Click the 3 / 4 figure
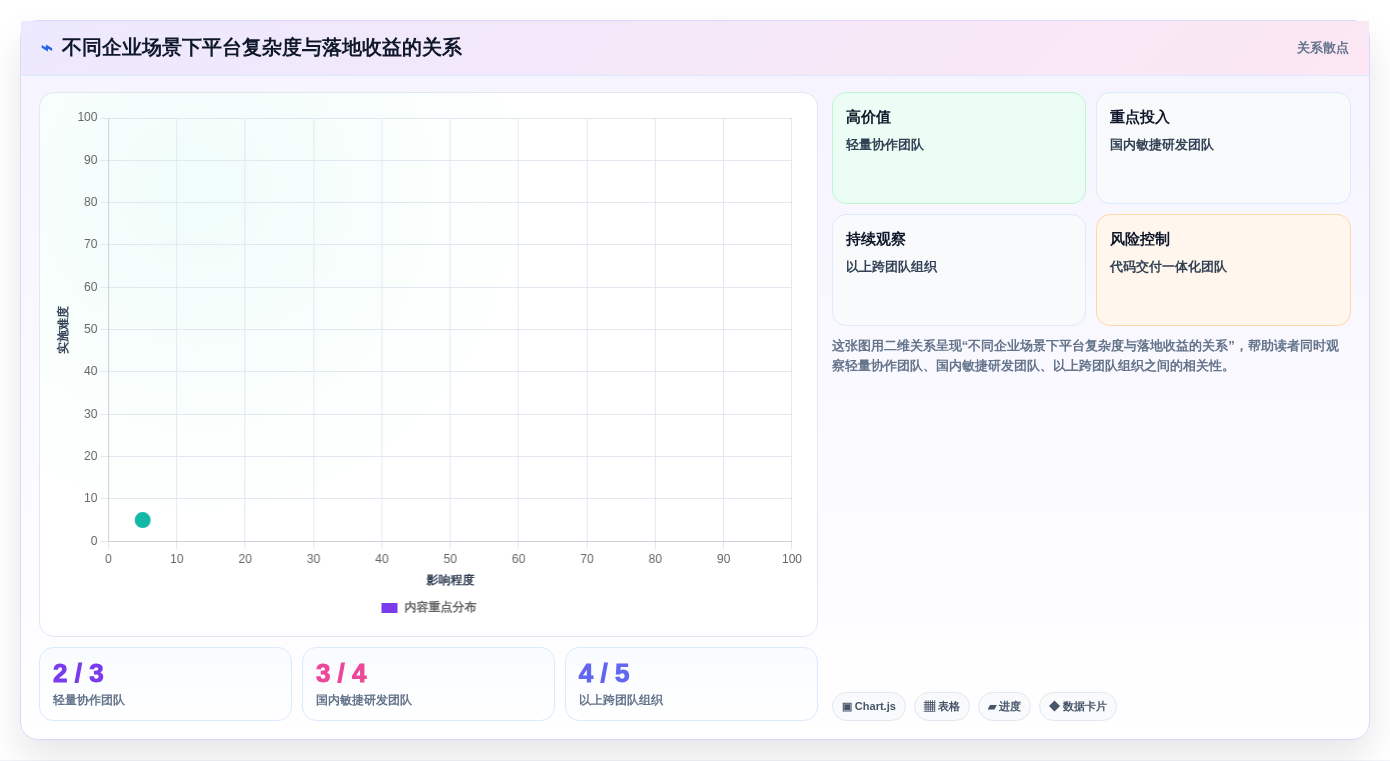 (341, 673)
